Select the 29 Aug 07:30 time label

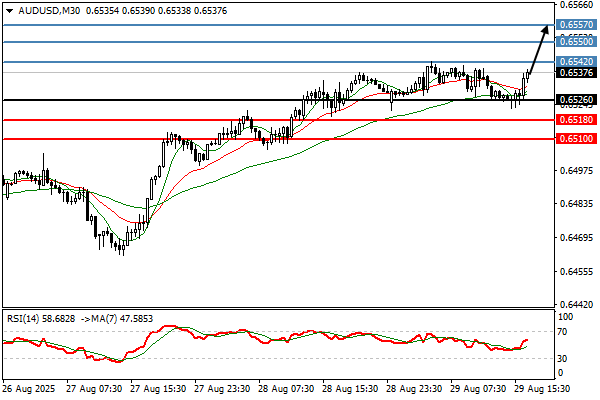point(478,389)
